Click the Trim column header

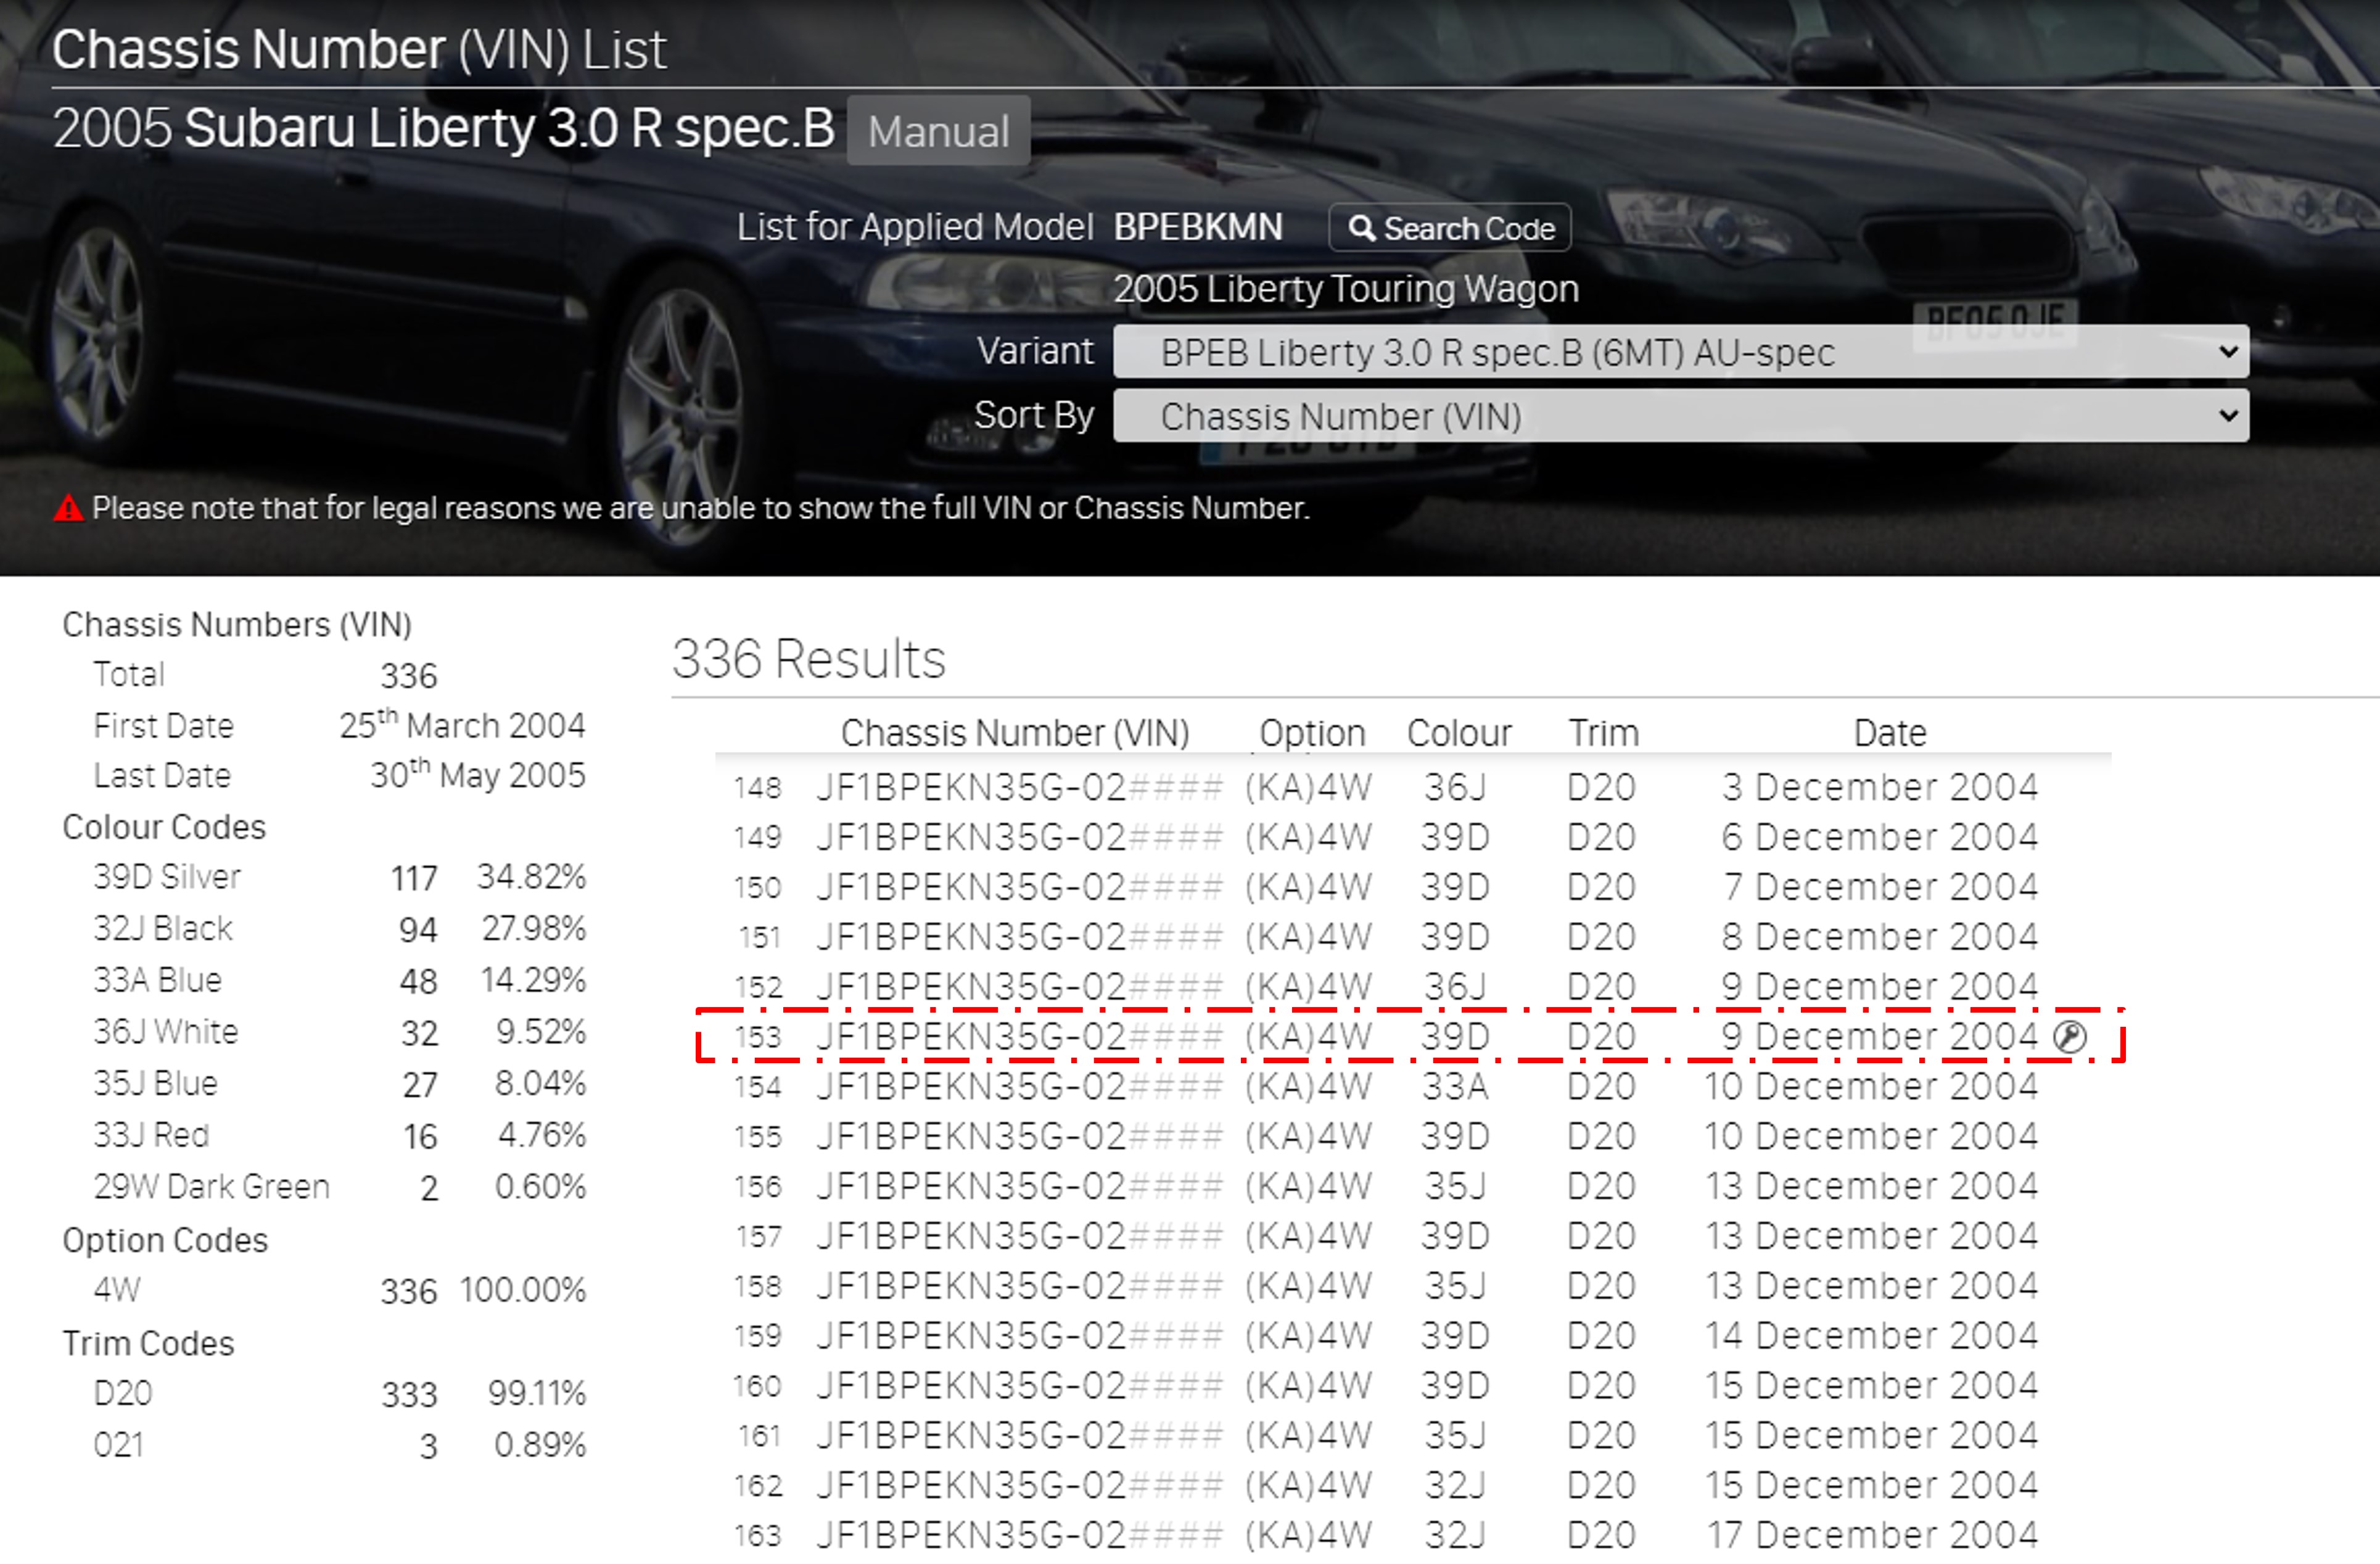1603,733
